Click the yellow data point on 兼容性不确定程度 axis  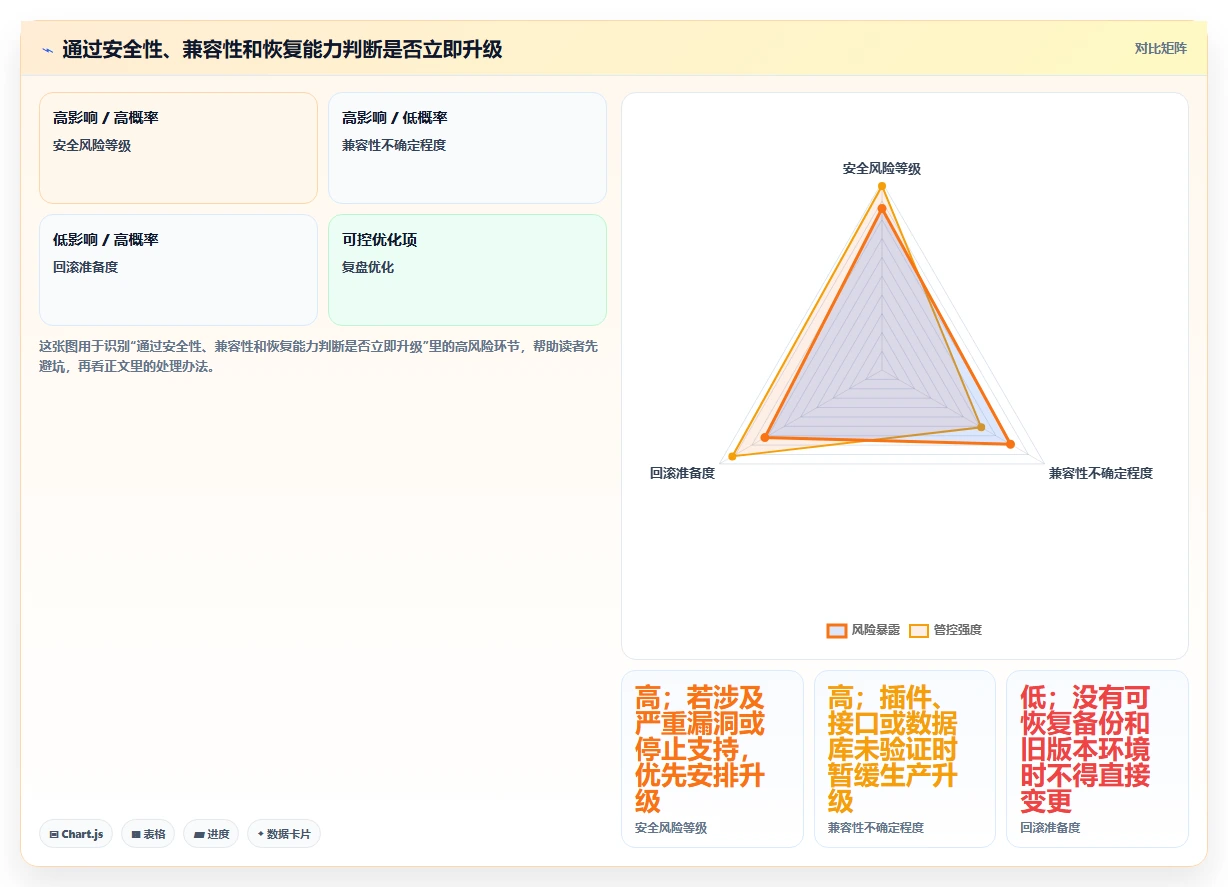981,427
